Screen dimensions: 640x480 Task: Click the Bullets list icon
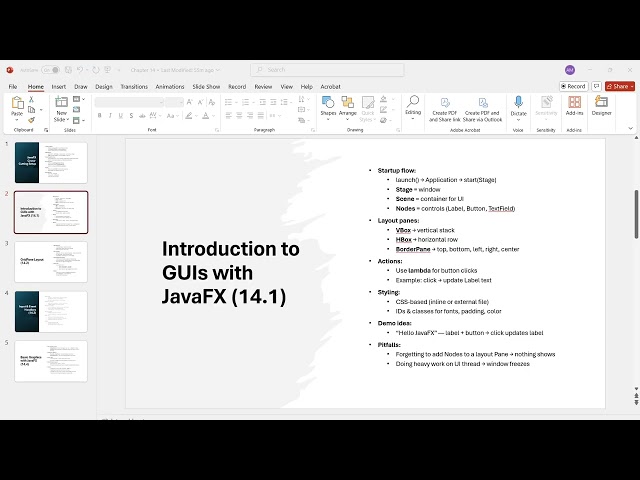point(229,102)
